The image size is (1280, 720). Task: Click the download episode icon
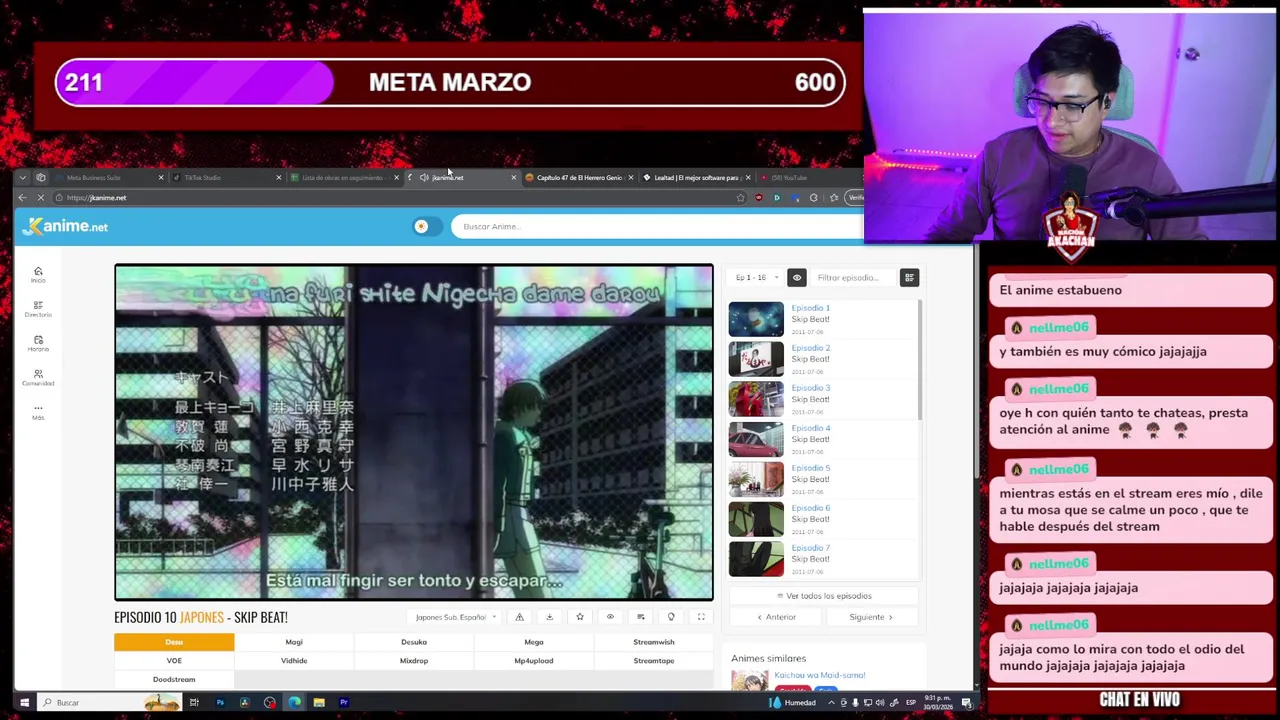coord(549,617)
